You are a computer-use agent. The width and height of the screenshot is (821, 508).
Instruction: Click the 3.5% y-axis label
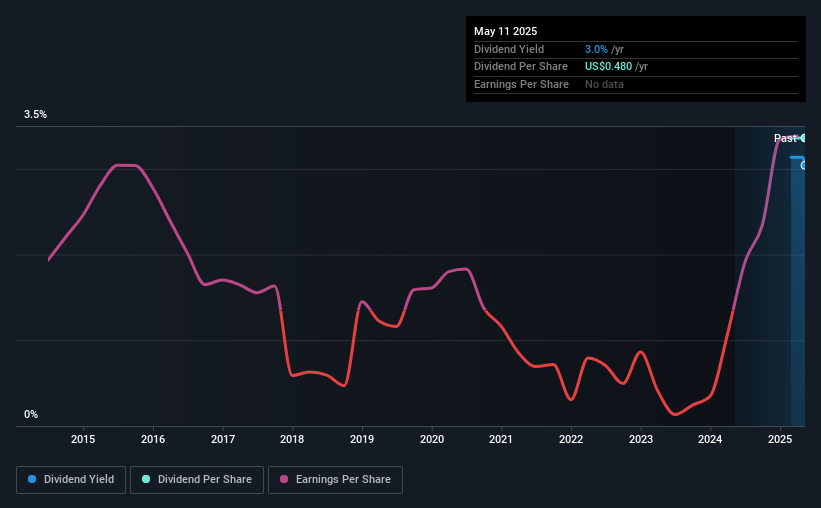click(36, 114)
